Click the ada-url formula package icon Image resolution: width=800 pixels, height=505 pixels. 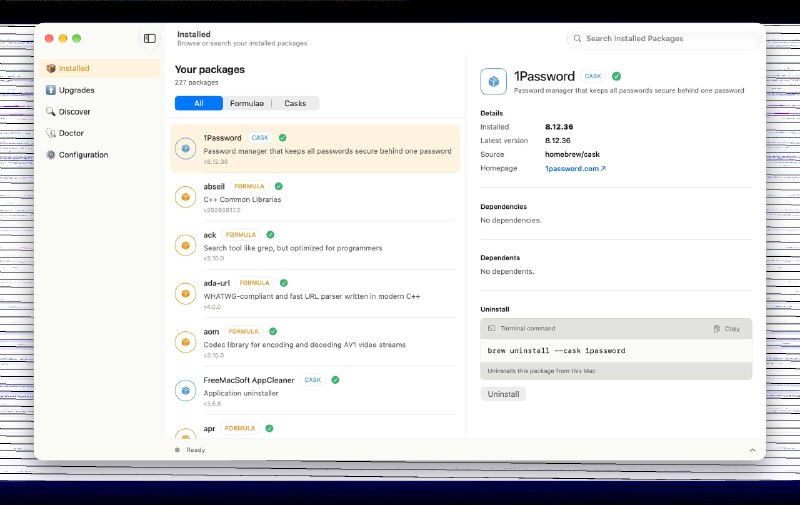point(186,294)
